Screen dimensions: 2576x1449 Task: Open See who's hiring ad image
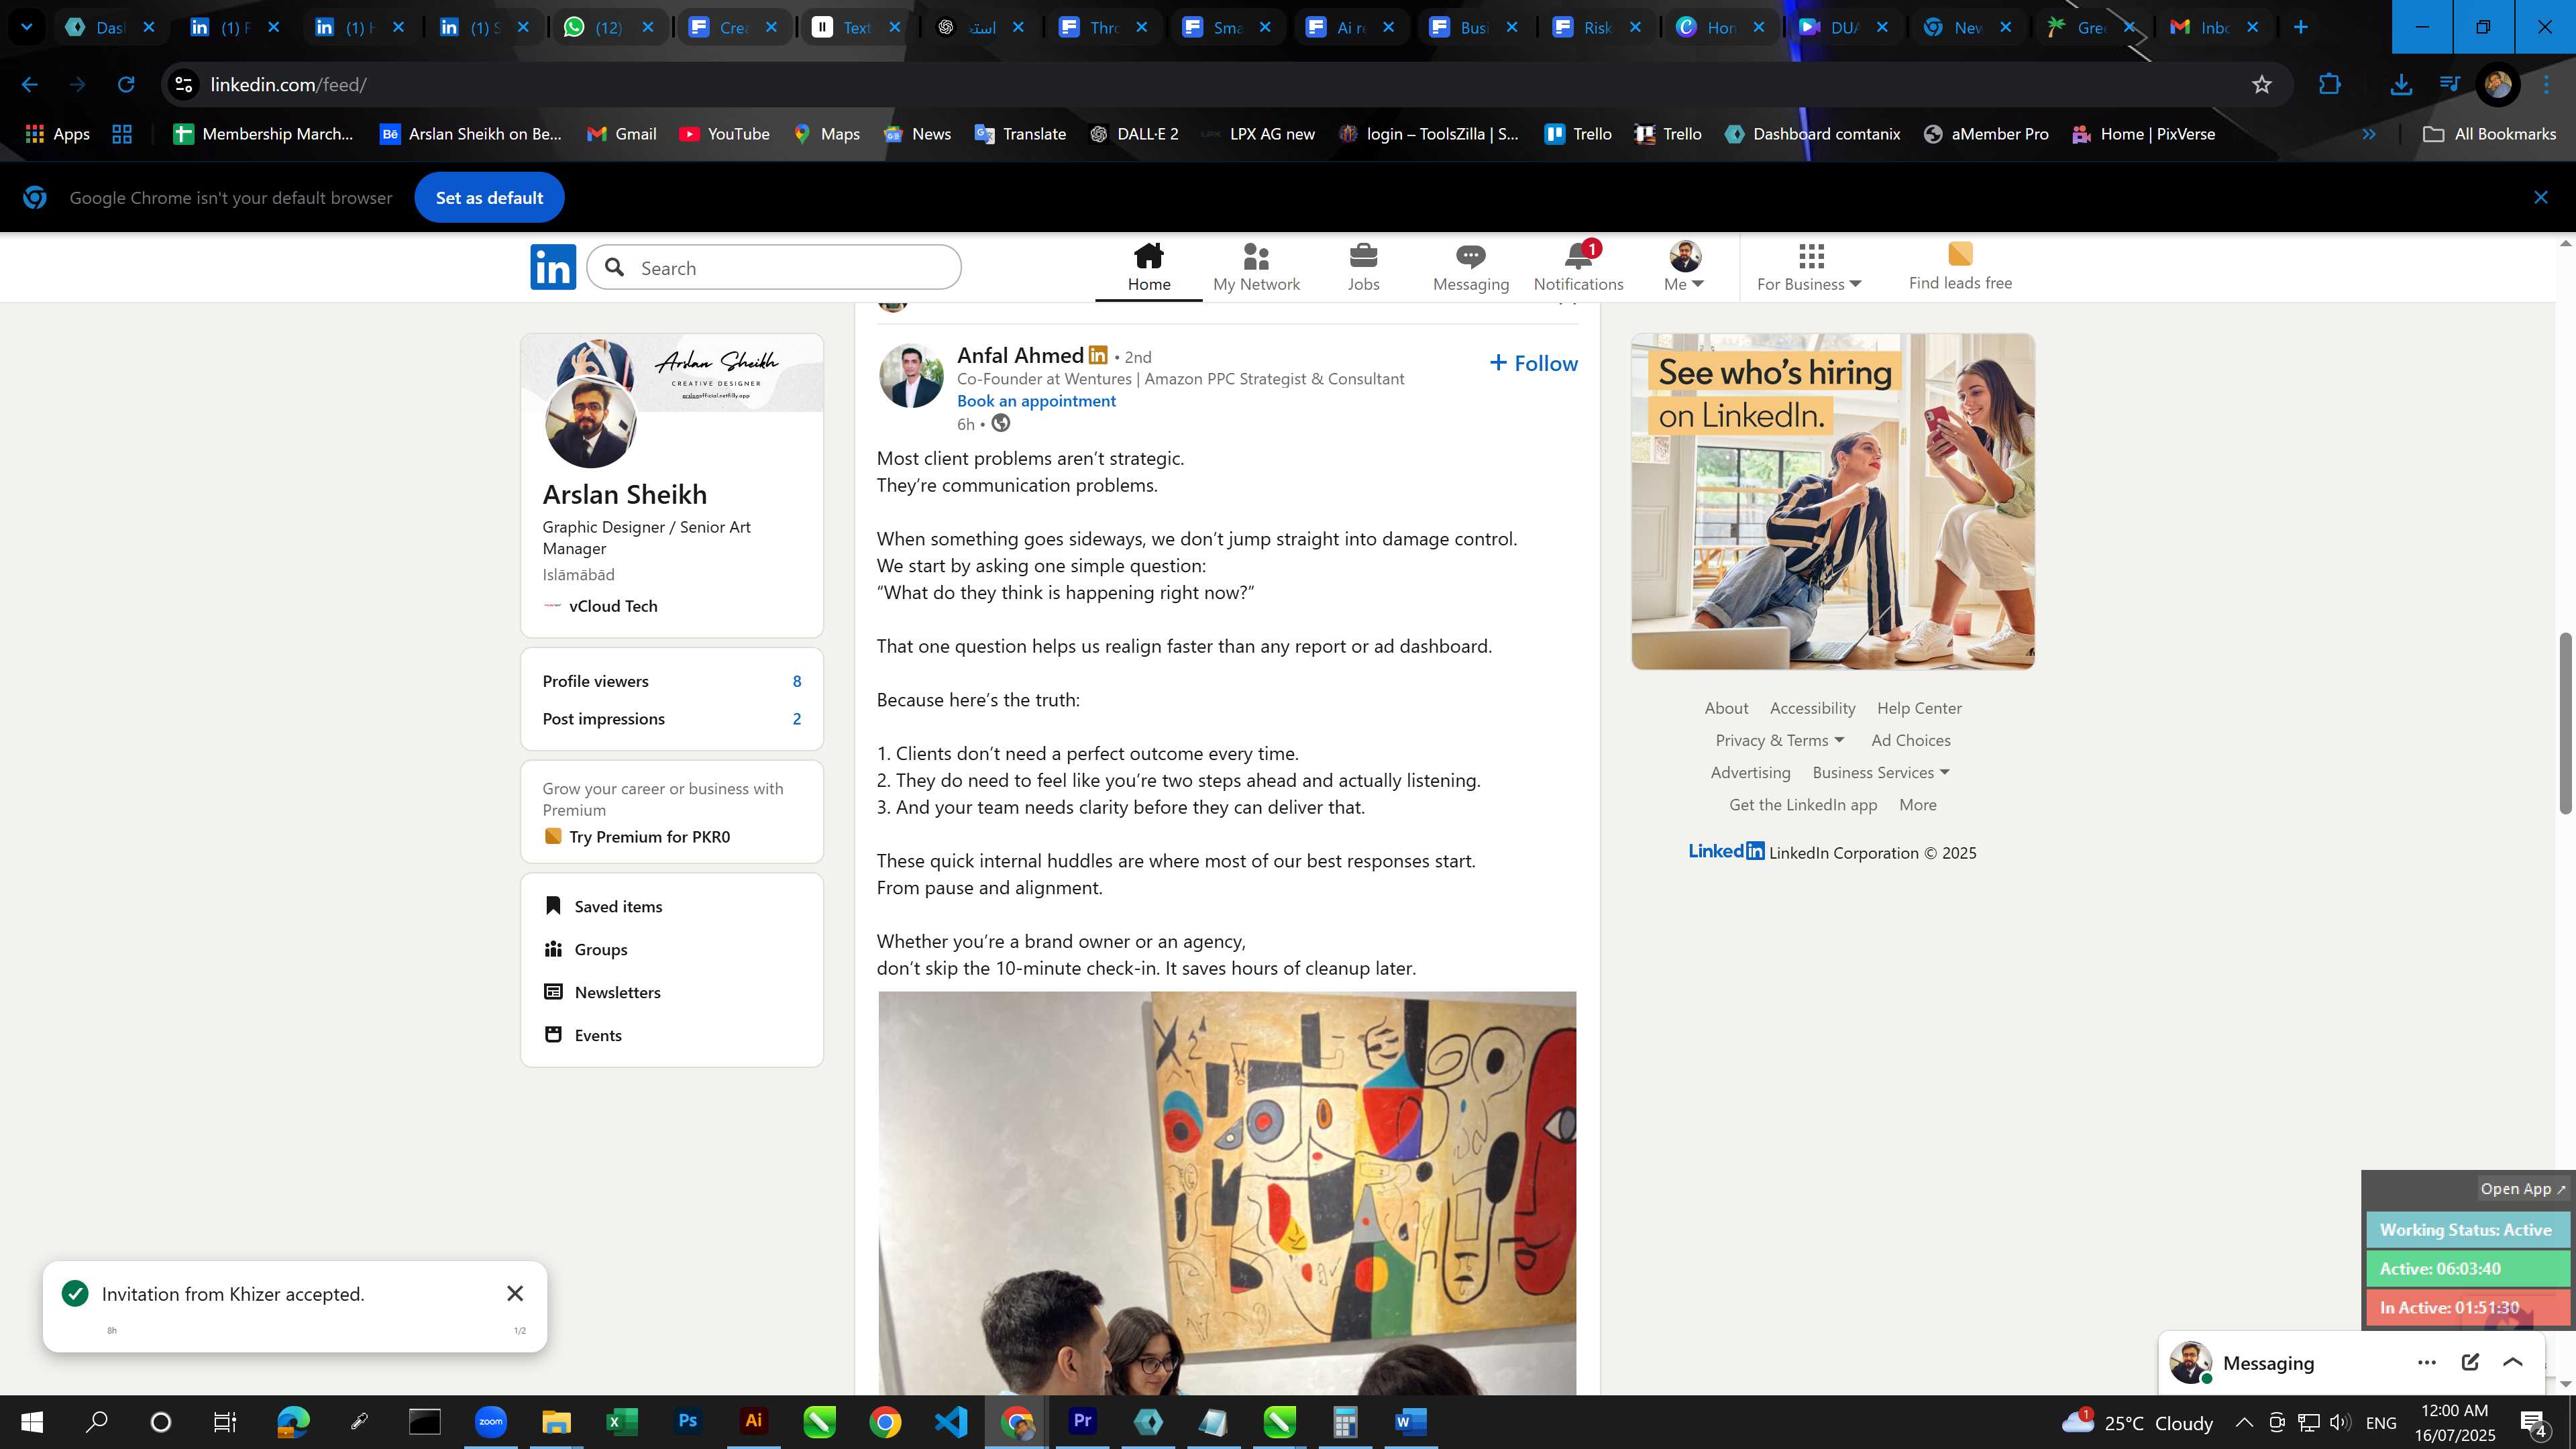click(1832, 501)
